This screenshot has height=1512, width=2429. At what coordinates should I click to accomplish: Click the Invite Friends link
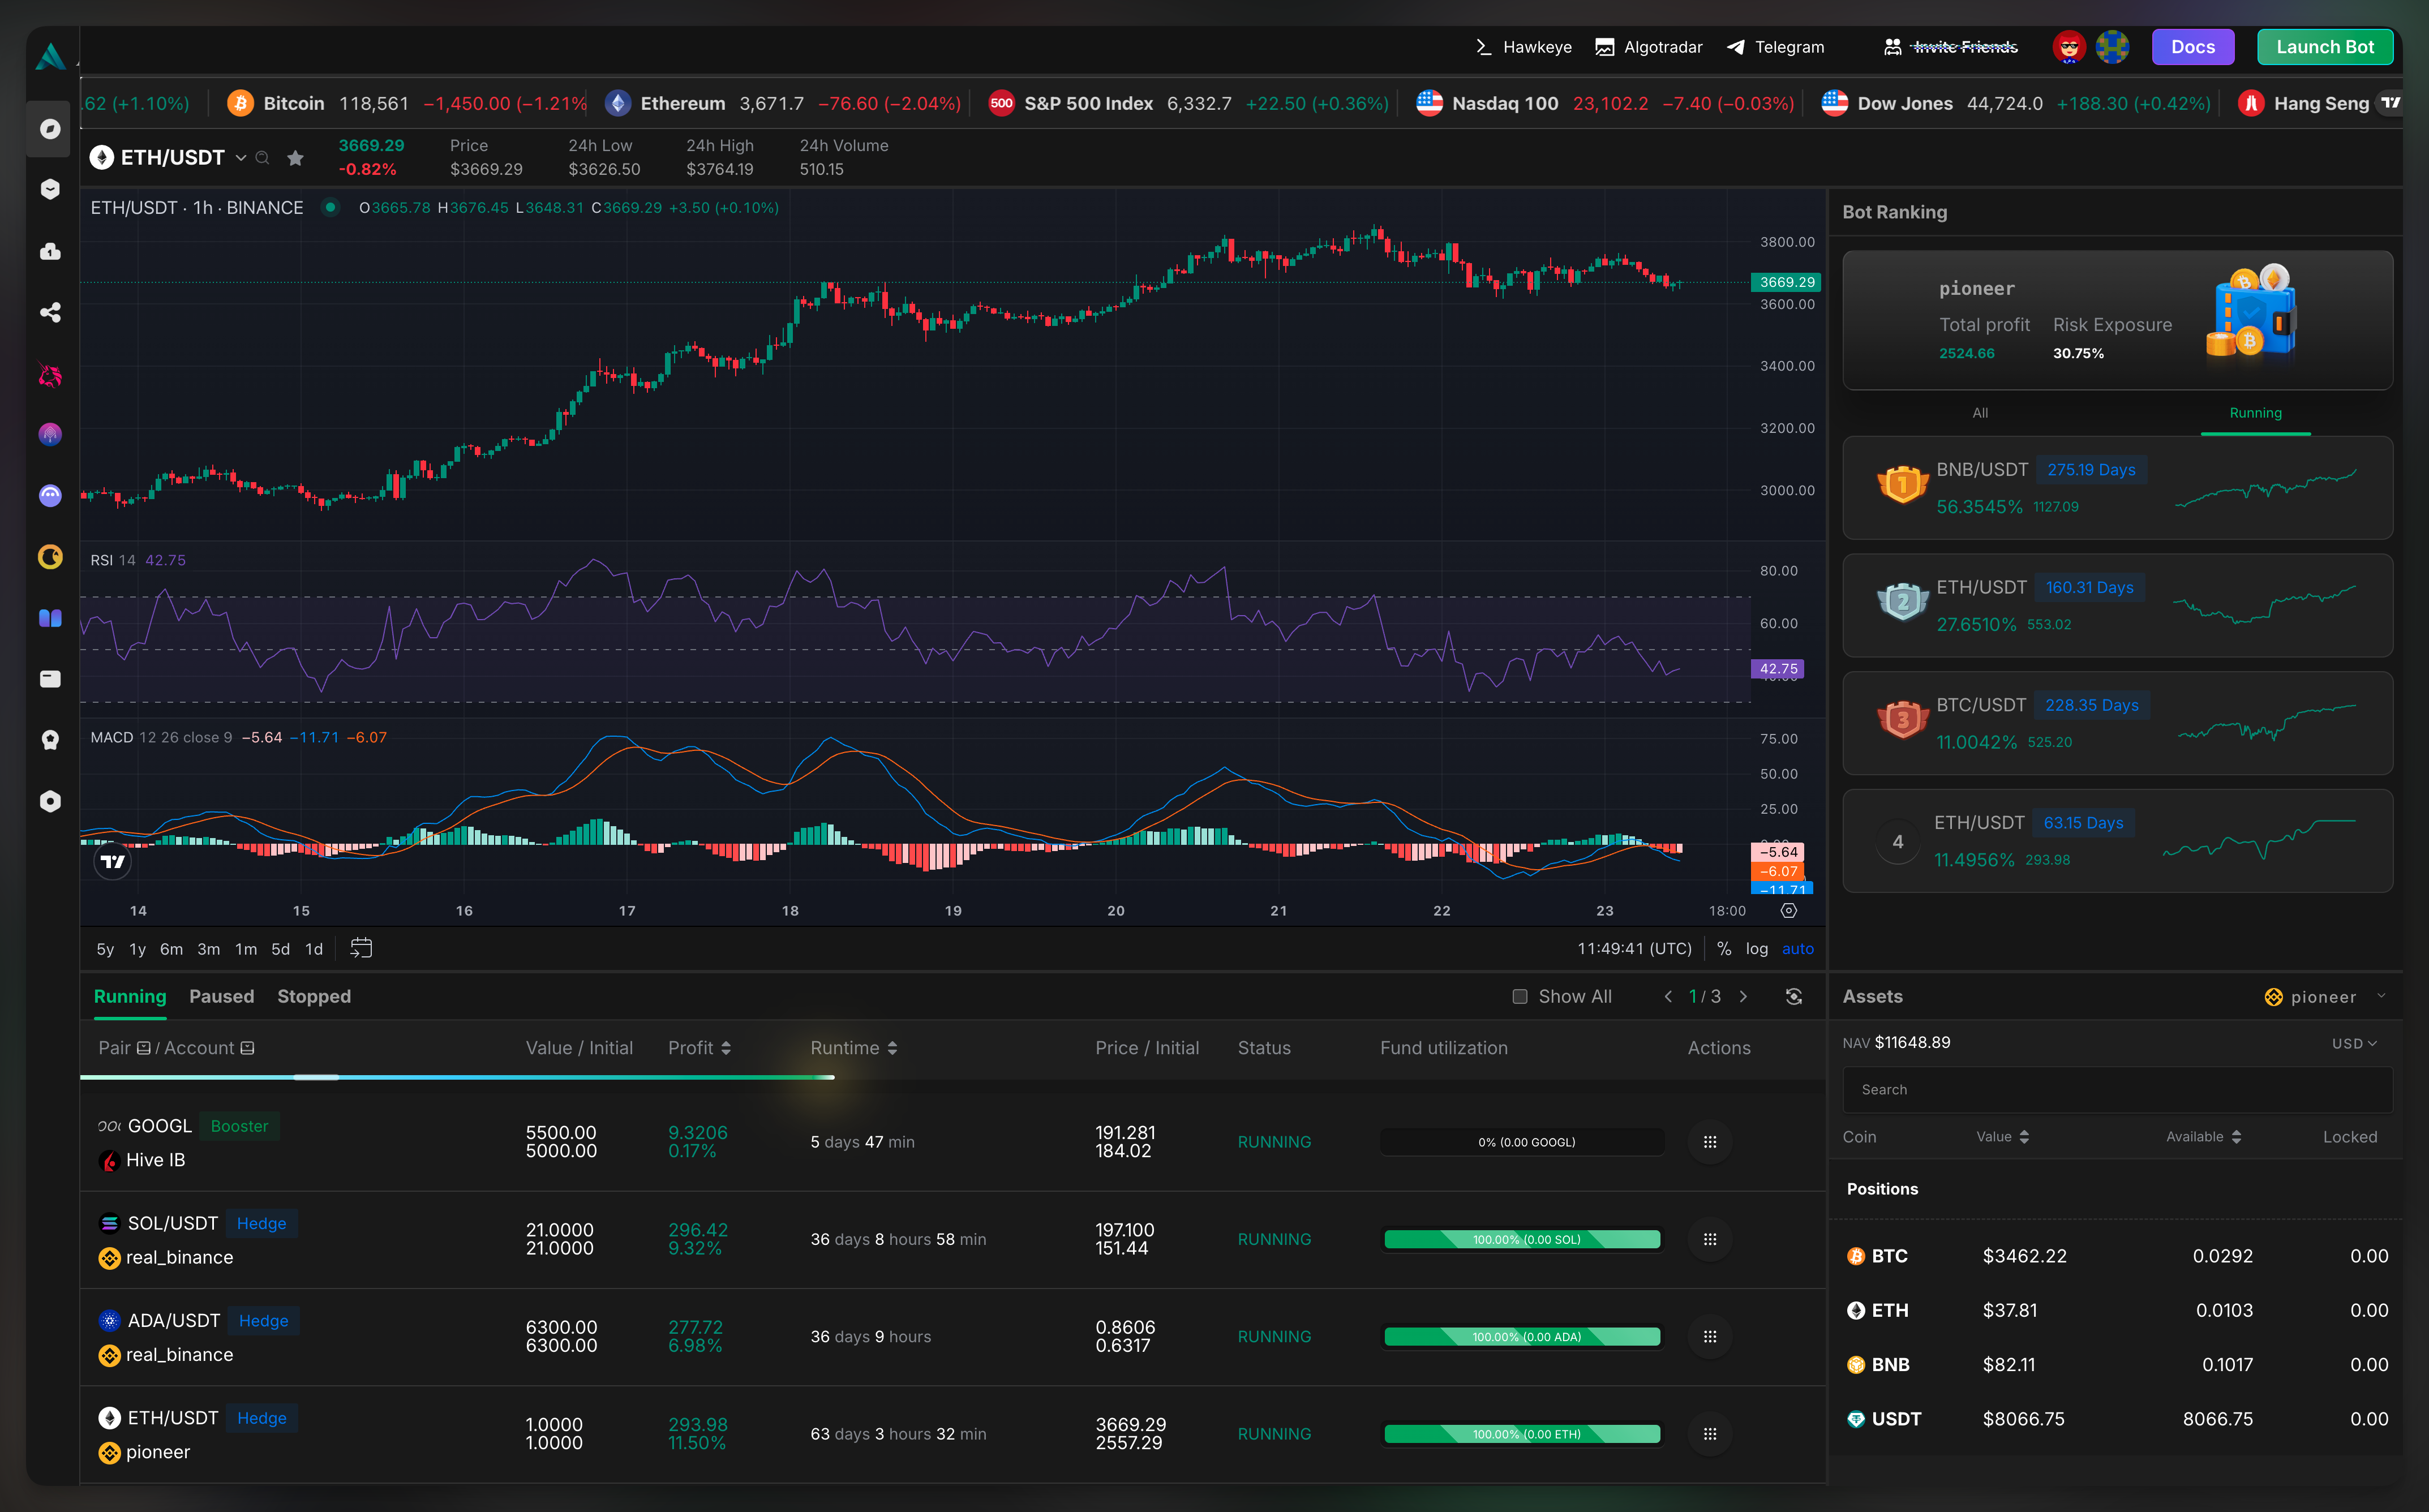click(x=1950, y=47)
